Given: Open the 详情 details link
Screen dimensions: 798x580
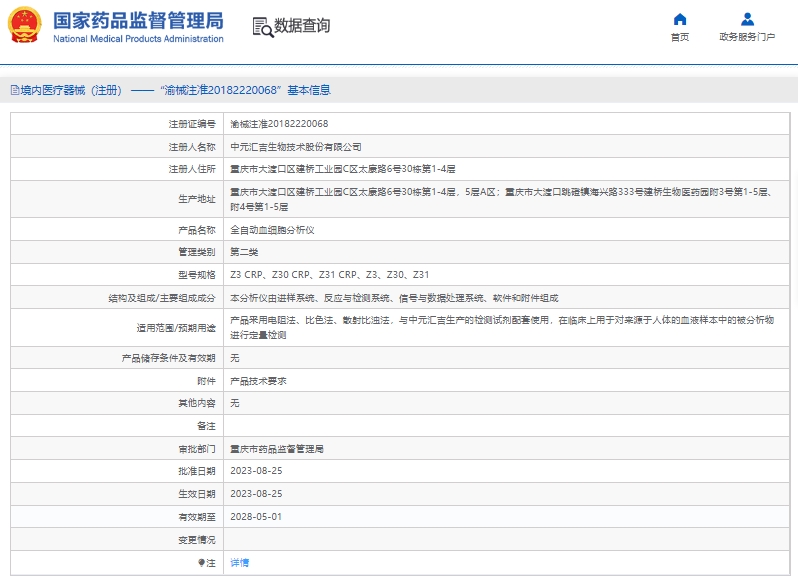Looking at the screenshot, I should [x=240, y=563].
